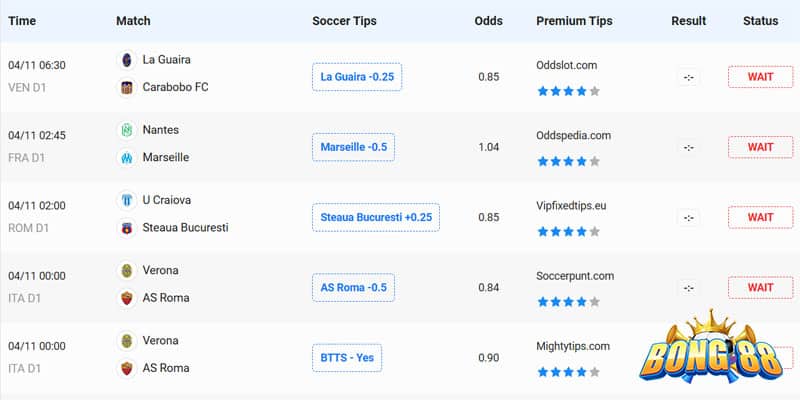Click the star rating under Soccerpunt.com
This screenshot has height=400, width=800.
(568, 302)
